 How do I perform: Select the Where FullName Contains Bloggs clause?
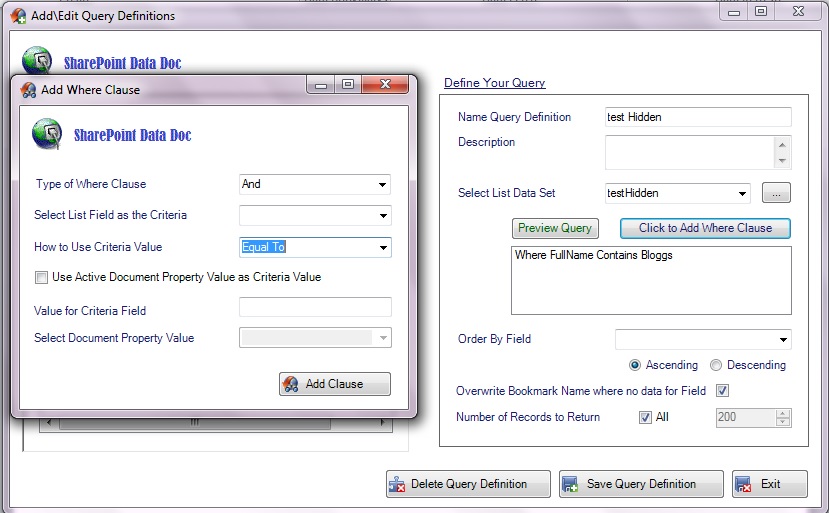[x=594, y=255]
